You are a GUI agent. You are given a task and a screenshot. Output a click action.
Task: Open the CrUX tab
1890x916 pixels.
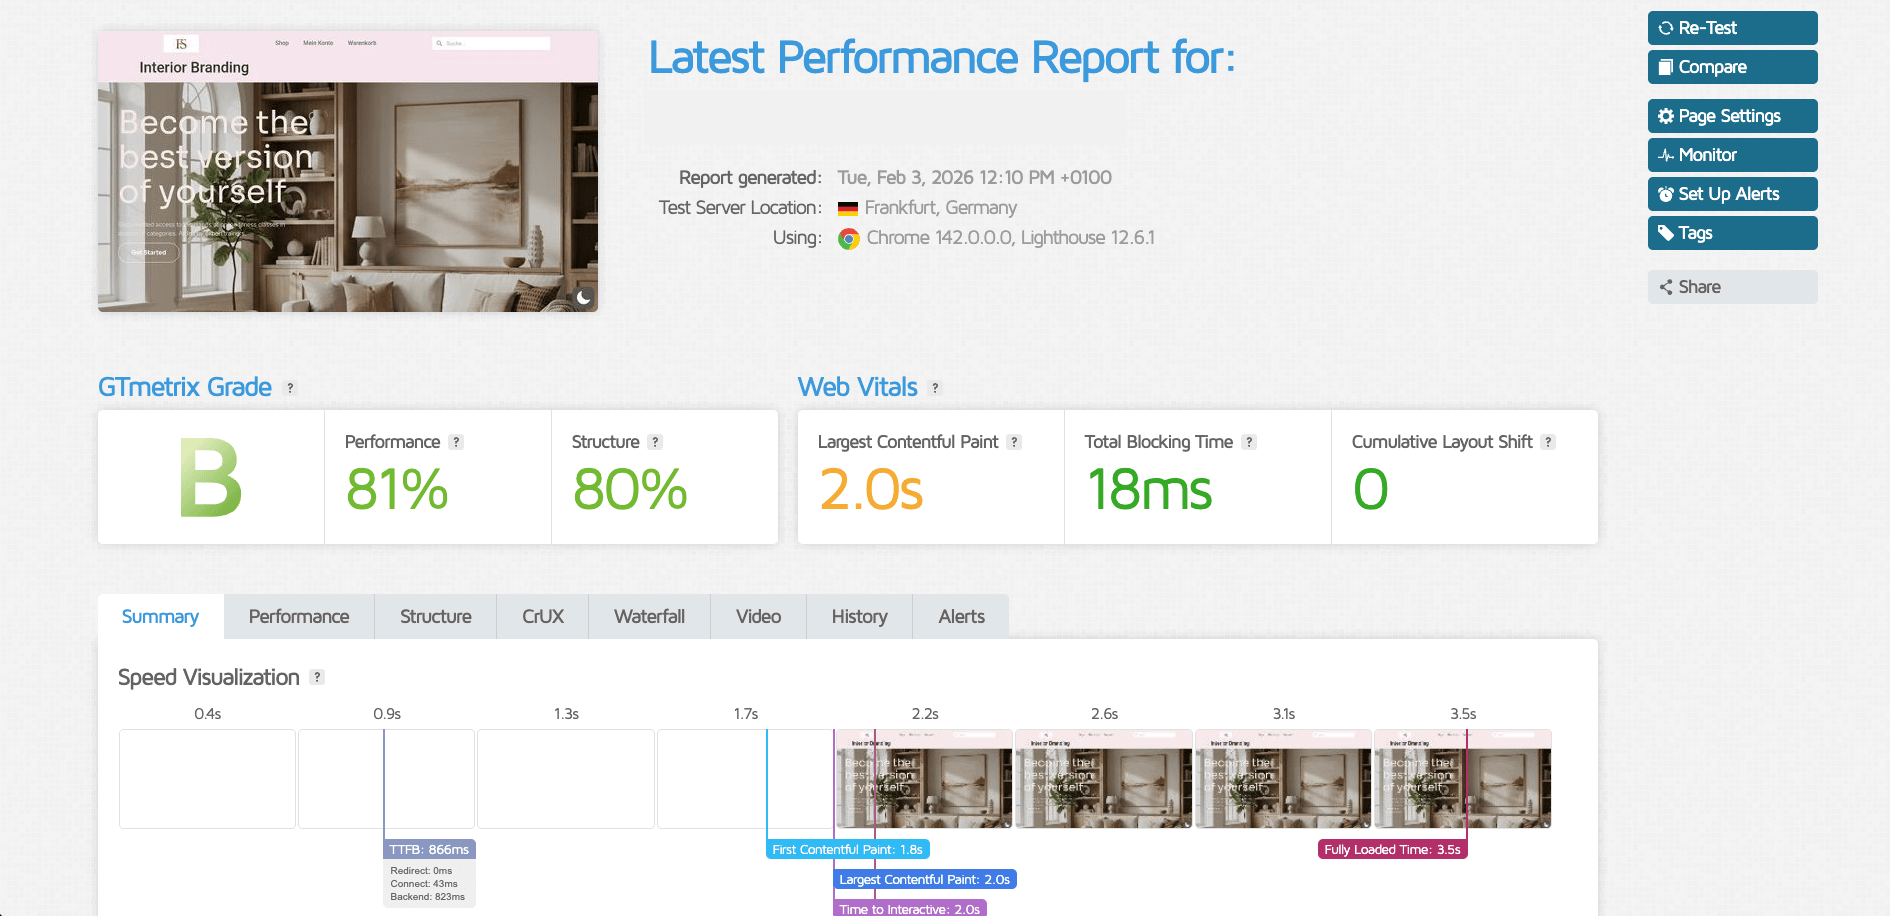542,617
